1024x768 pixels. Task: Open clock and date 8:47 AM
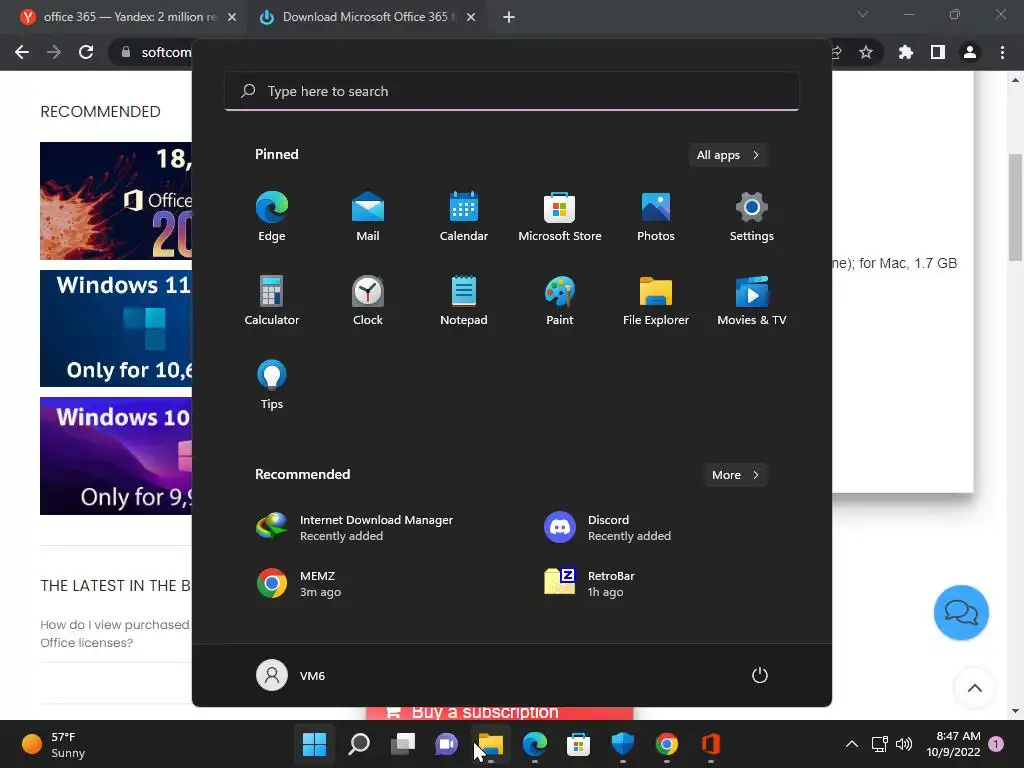click(x=953, y=744)
